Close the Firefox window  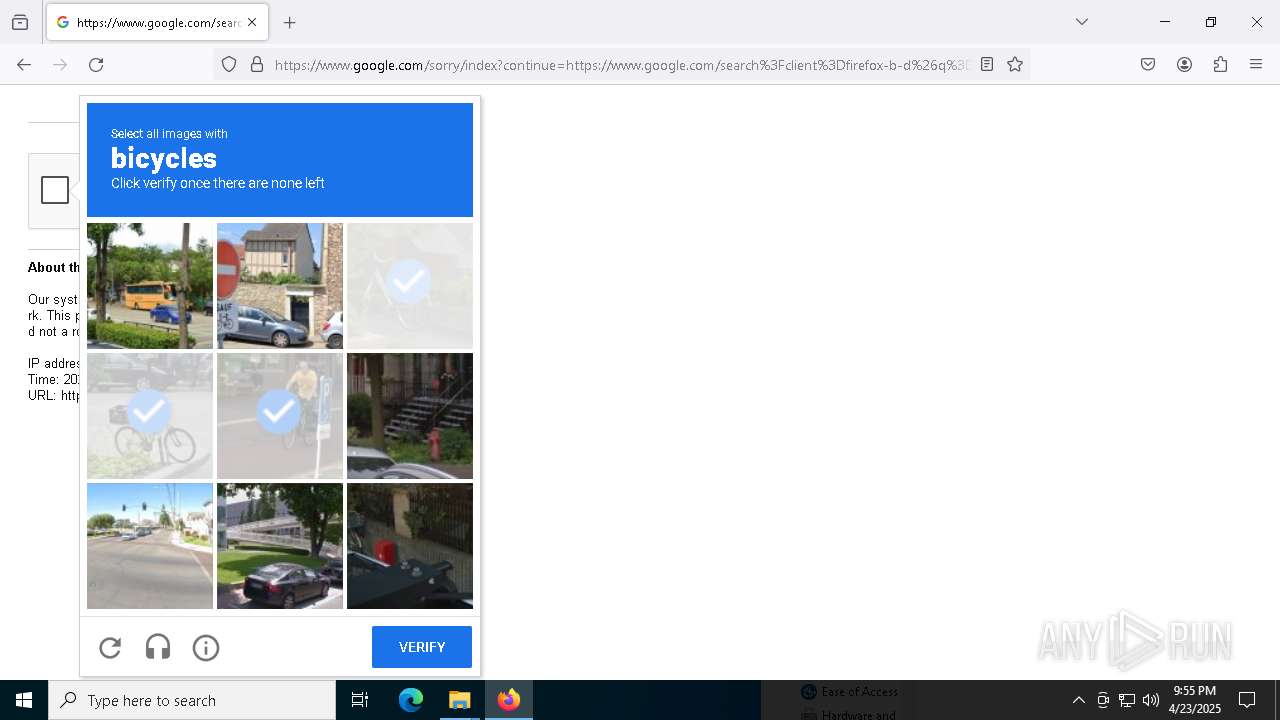click(x=1257, y=22)
